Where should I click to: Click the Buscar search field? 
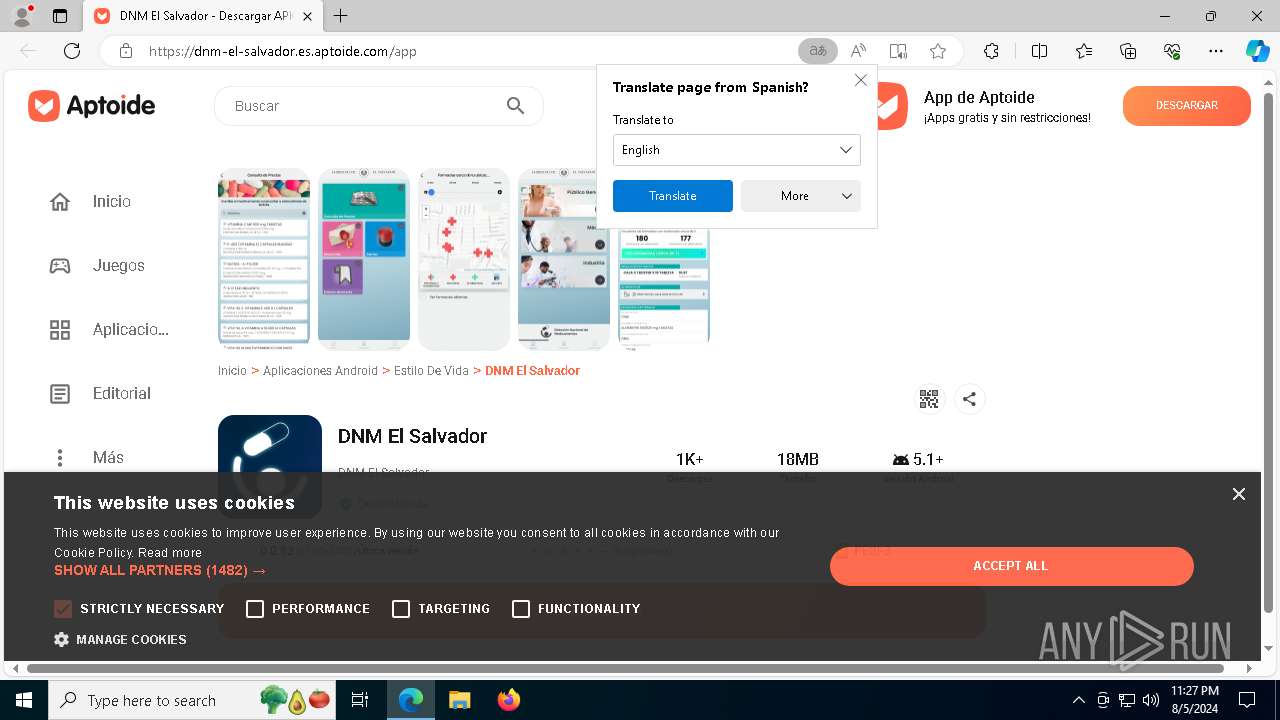379,106
